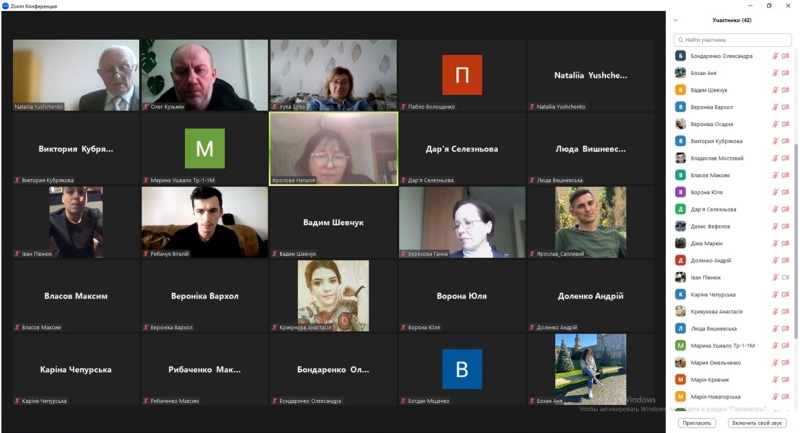This screenshot has height=433, width=800.
Task: Click muted mic icon for Вероніка Вархол
Action: click(x=775, y=107)
